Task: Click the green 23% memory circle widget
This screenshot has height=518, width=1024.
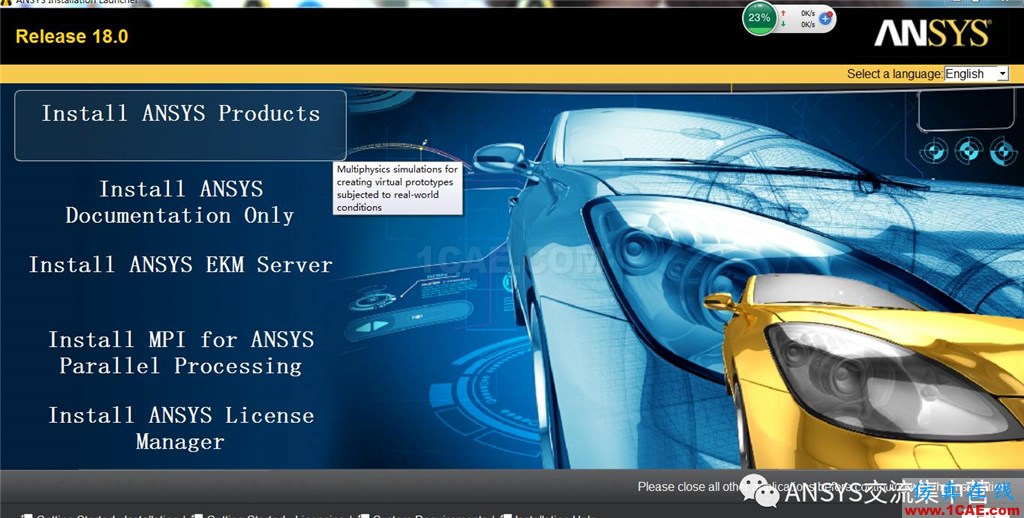Action: point(760,18)
